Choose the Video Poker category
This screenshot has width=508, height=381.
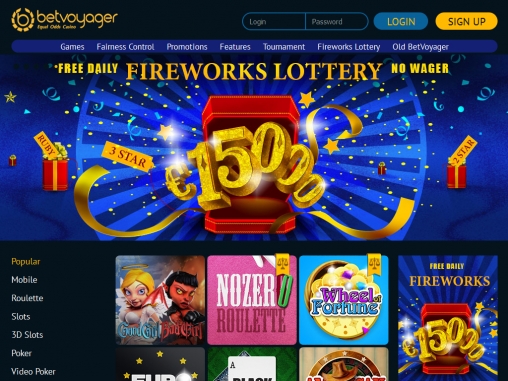pos(33,371)
